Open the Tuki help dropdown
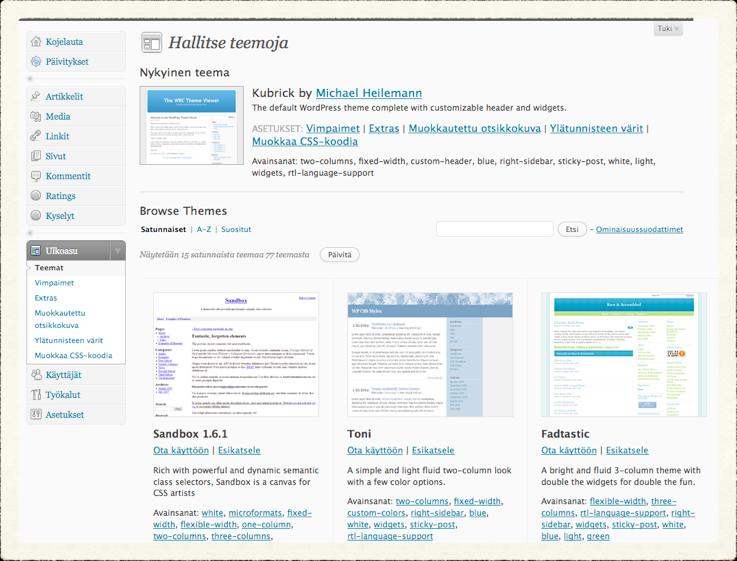This screenshot has width=737, height=561. (x=668, y=29)
